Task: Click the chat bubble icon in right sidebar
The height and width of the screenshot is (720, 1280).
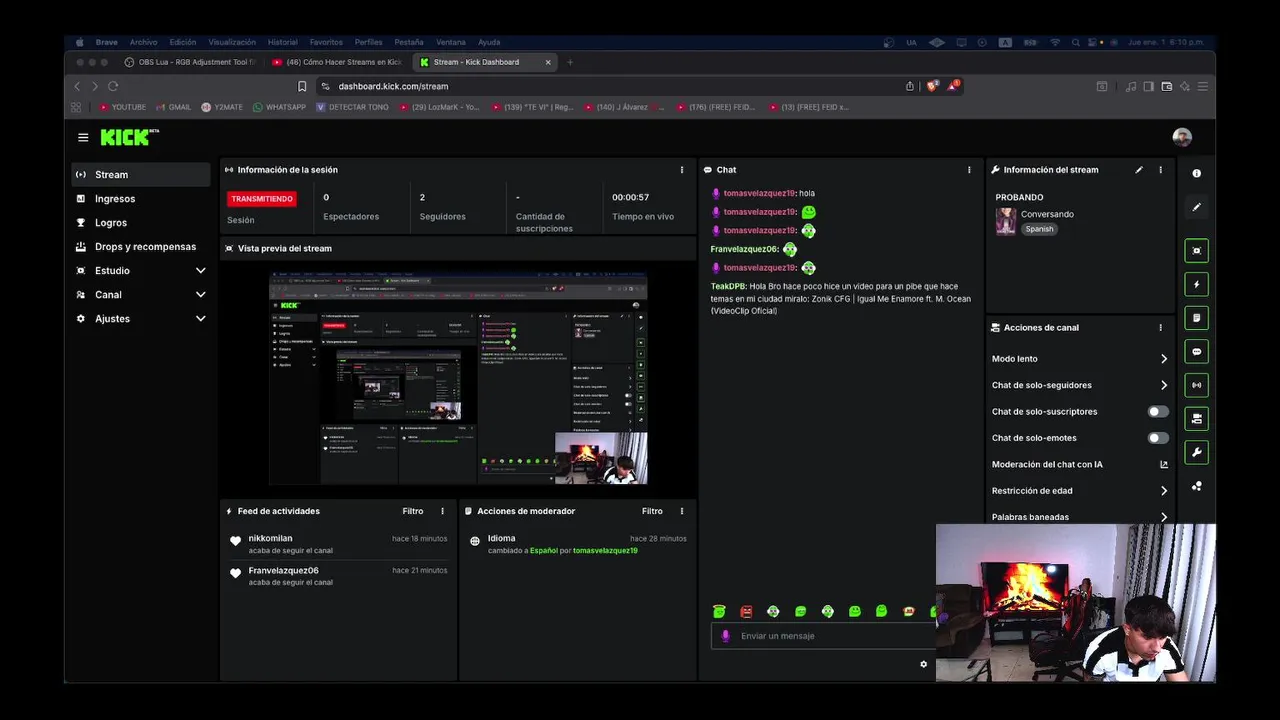Action: click(x=1196, y=352)
